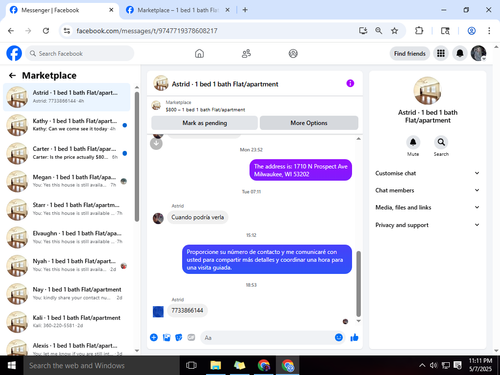
Task: Open the Friends icon in top navigation
Action: pyautogui.click(x=246, y=53)
